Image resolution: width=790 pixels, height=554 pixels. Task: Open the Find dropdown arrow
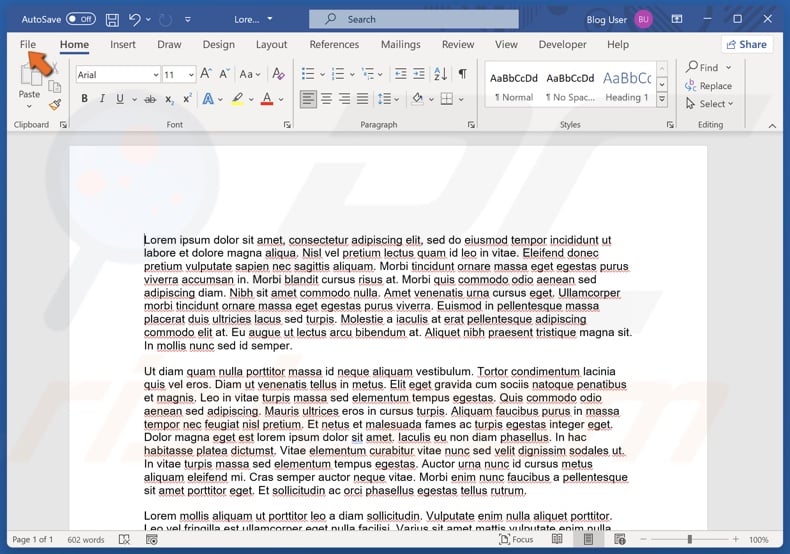point(729,67)
